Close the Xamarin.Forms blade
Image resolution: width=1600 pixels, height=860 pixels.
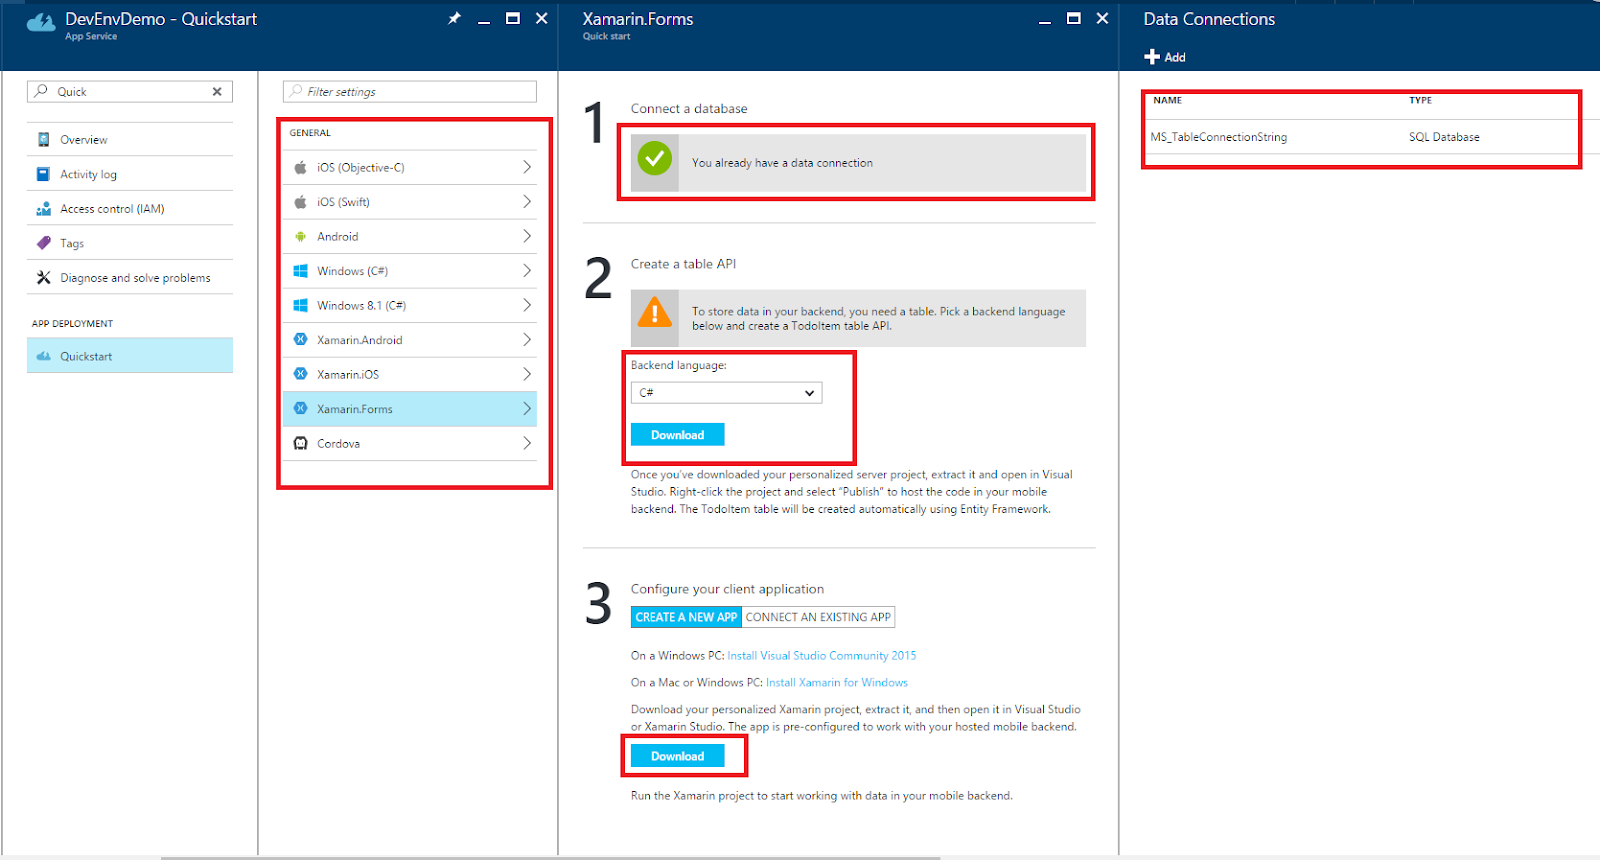click(1102, 18)
